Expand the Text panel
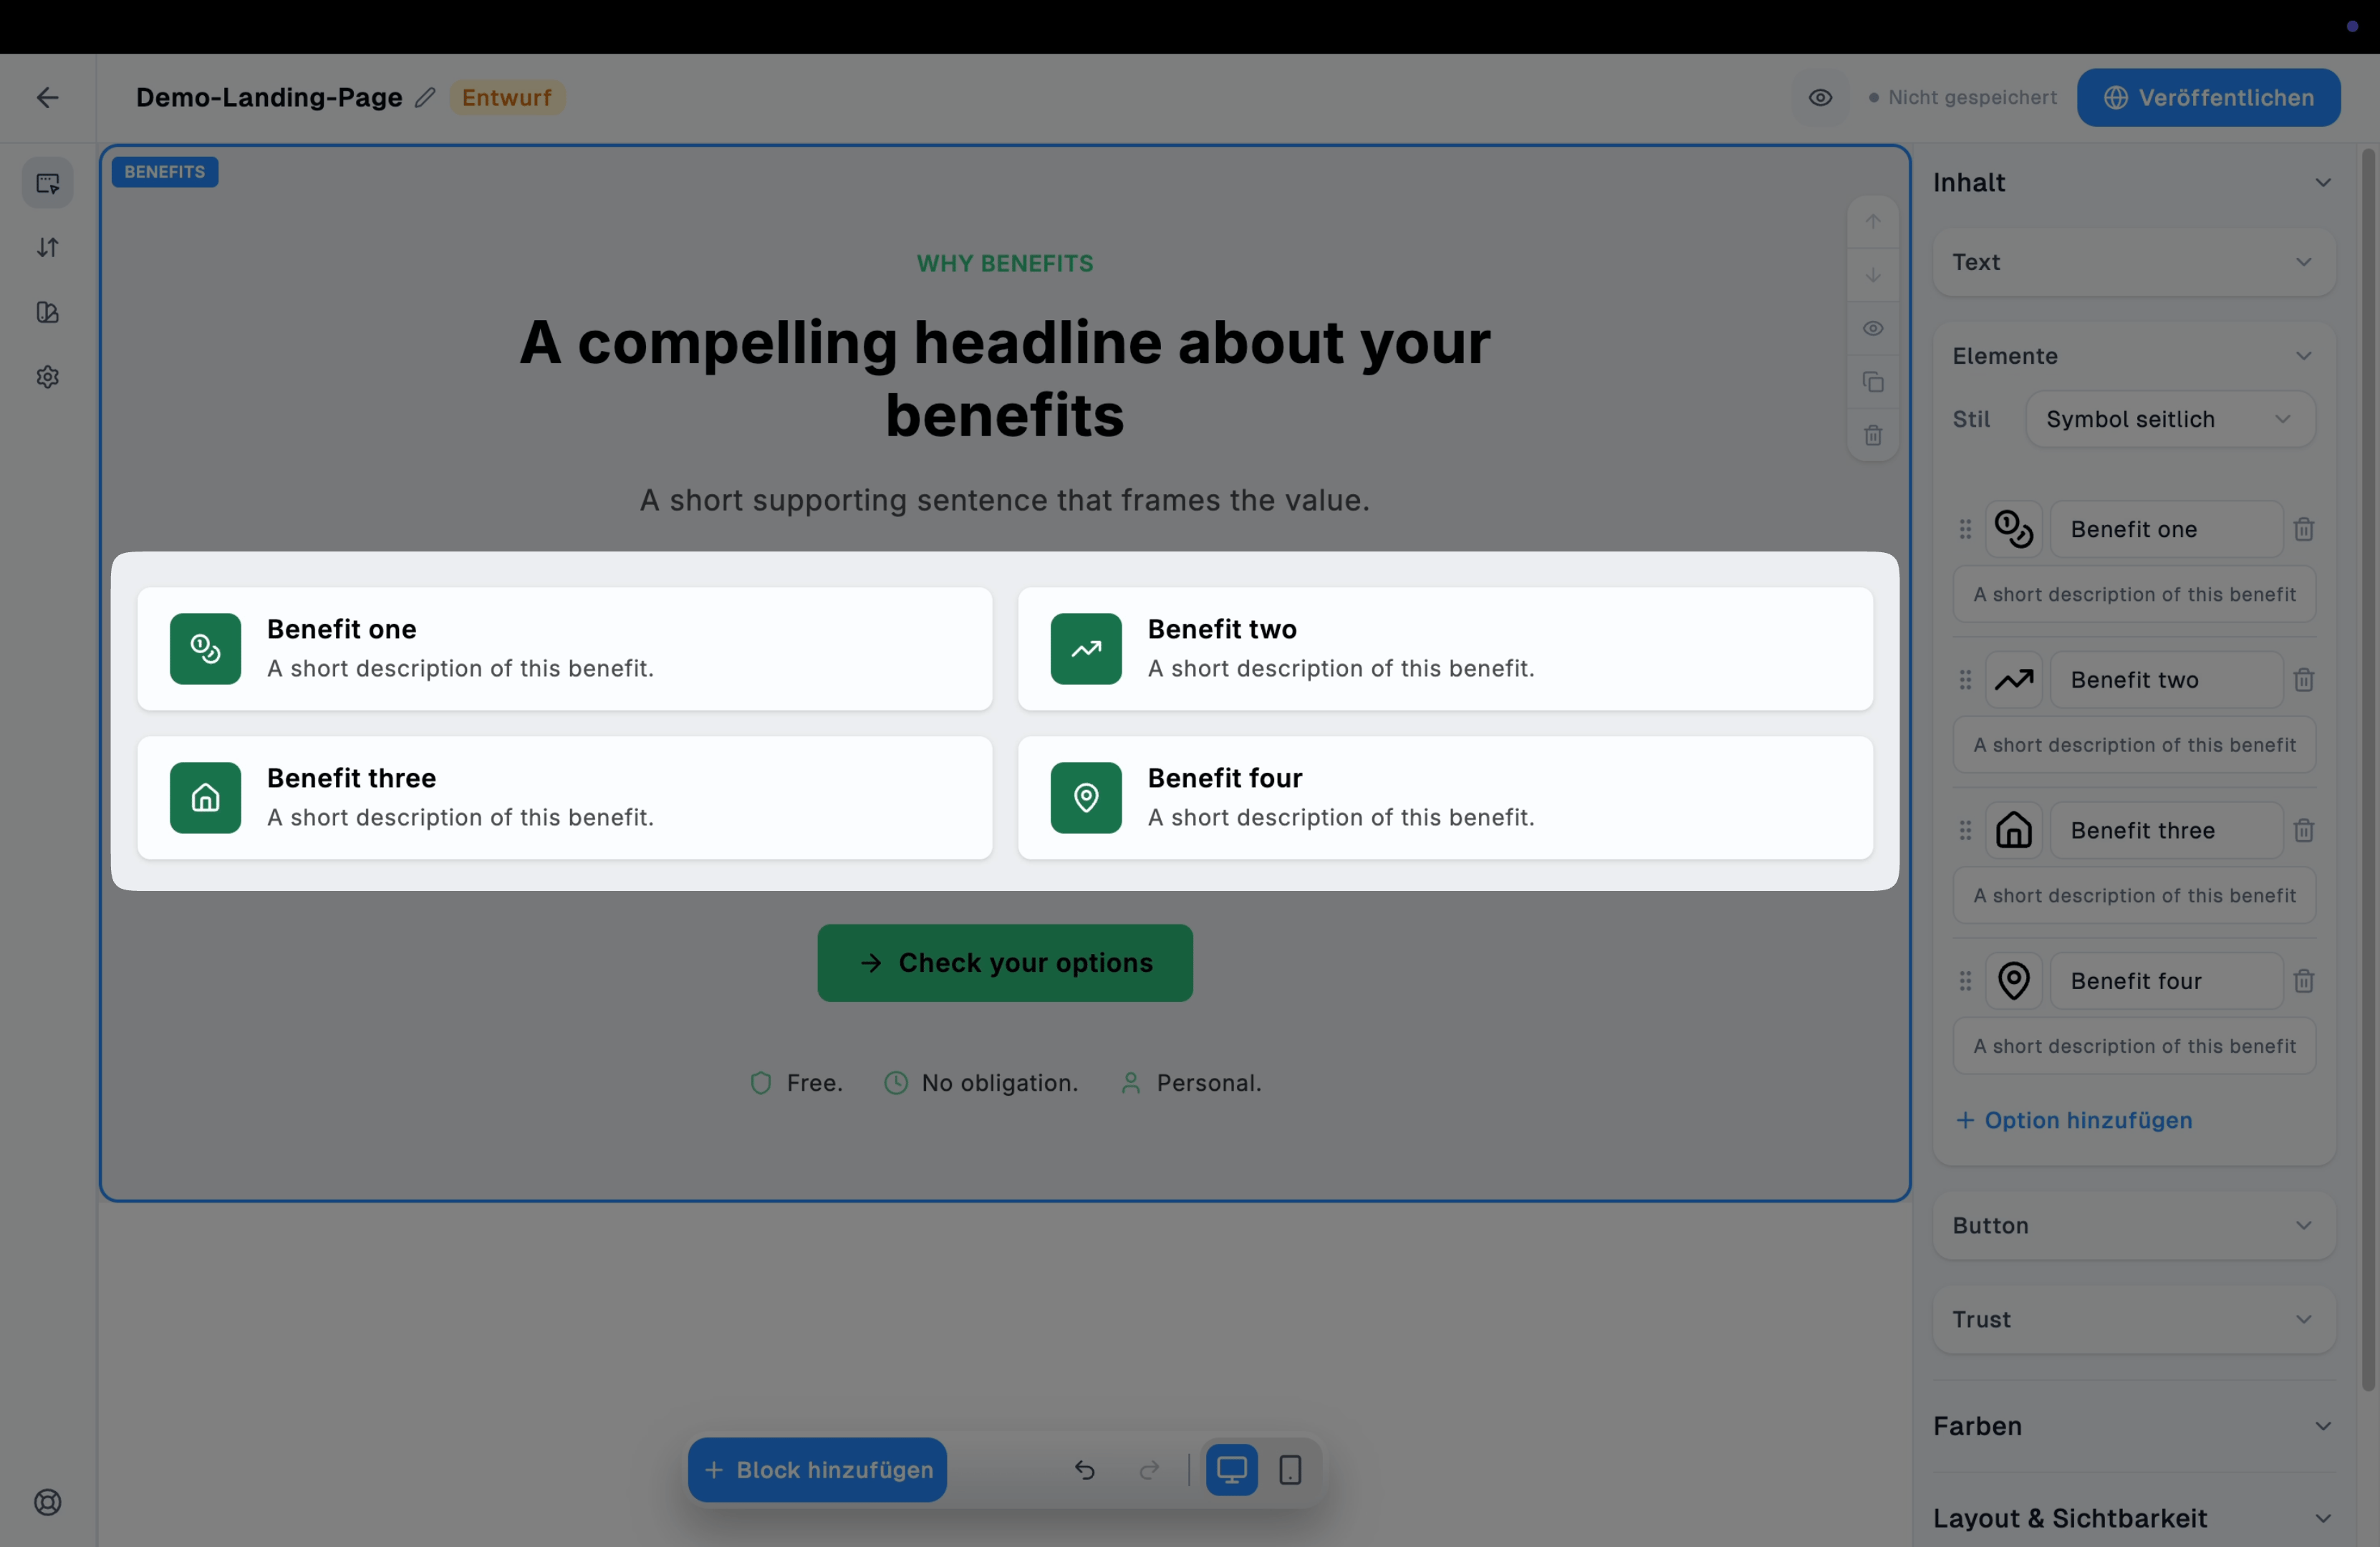This screenshot has width=2380, height=1547. tap(2133, 262)
